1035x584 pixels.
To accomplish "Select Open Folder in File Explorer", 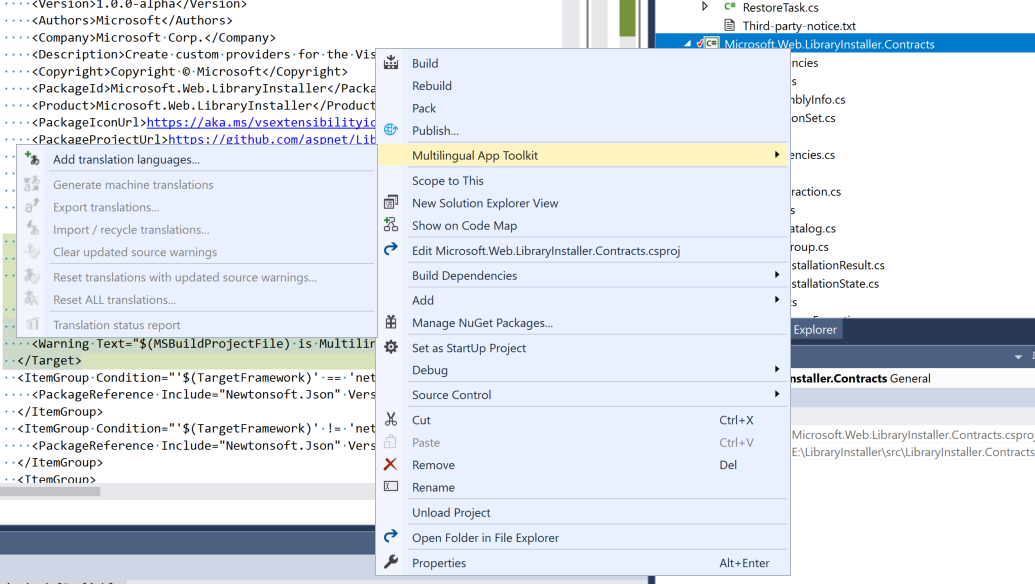I will (x=485, y=538).
